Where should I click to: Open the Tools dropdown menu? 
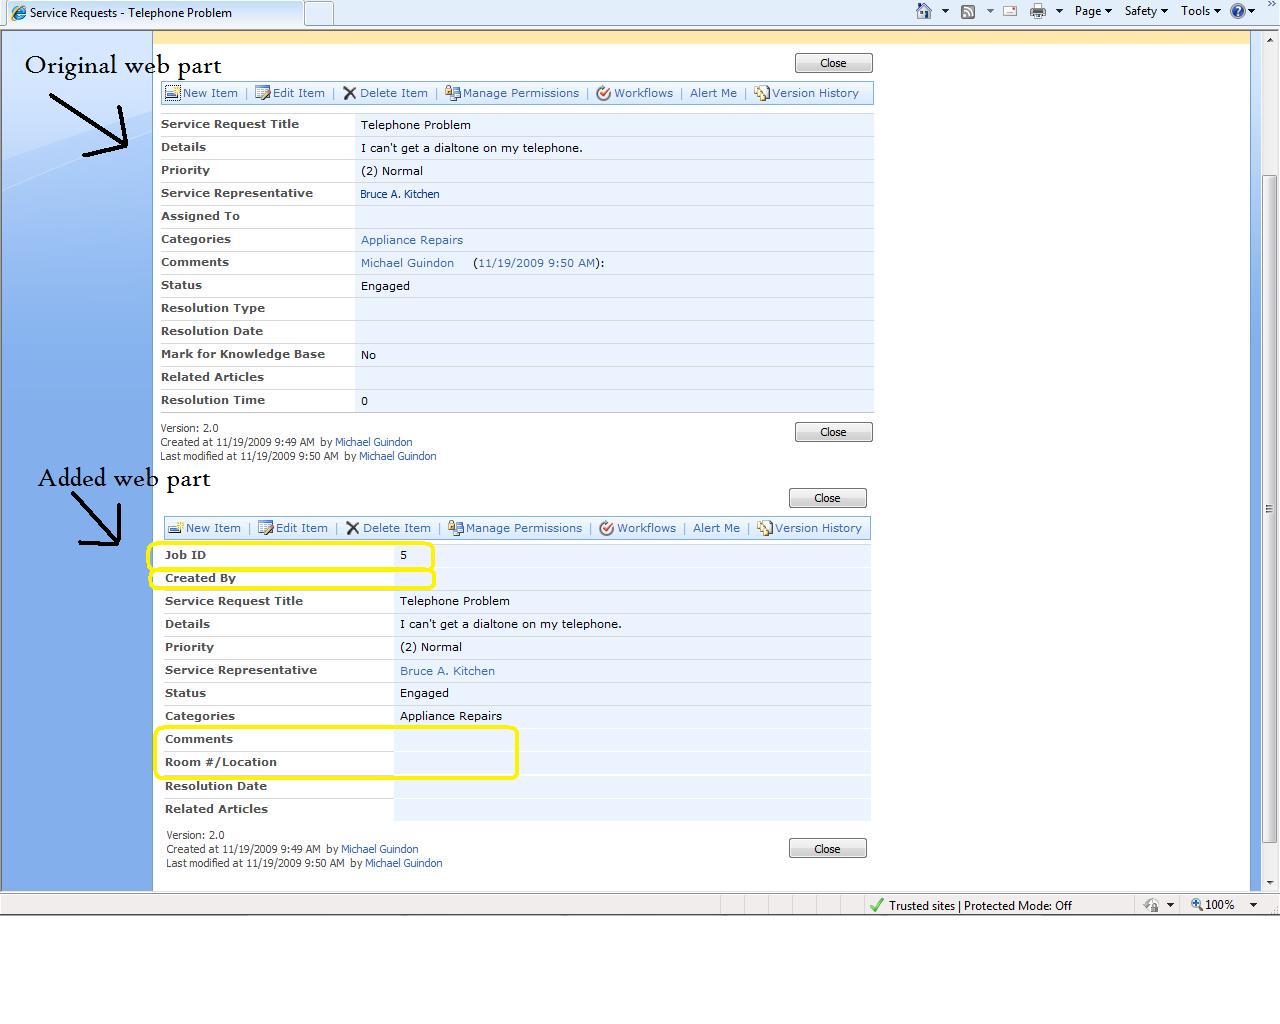(1200, 11)
